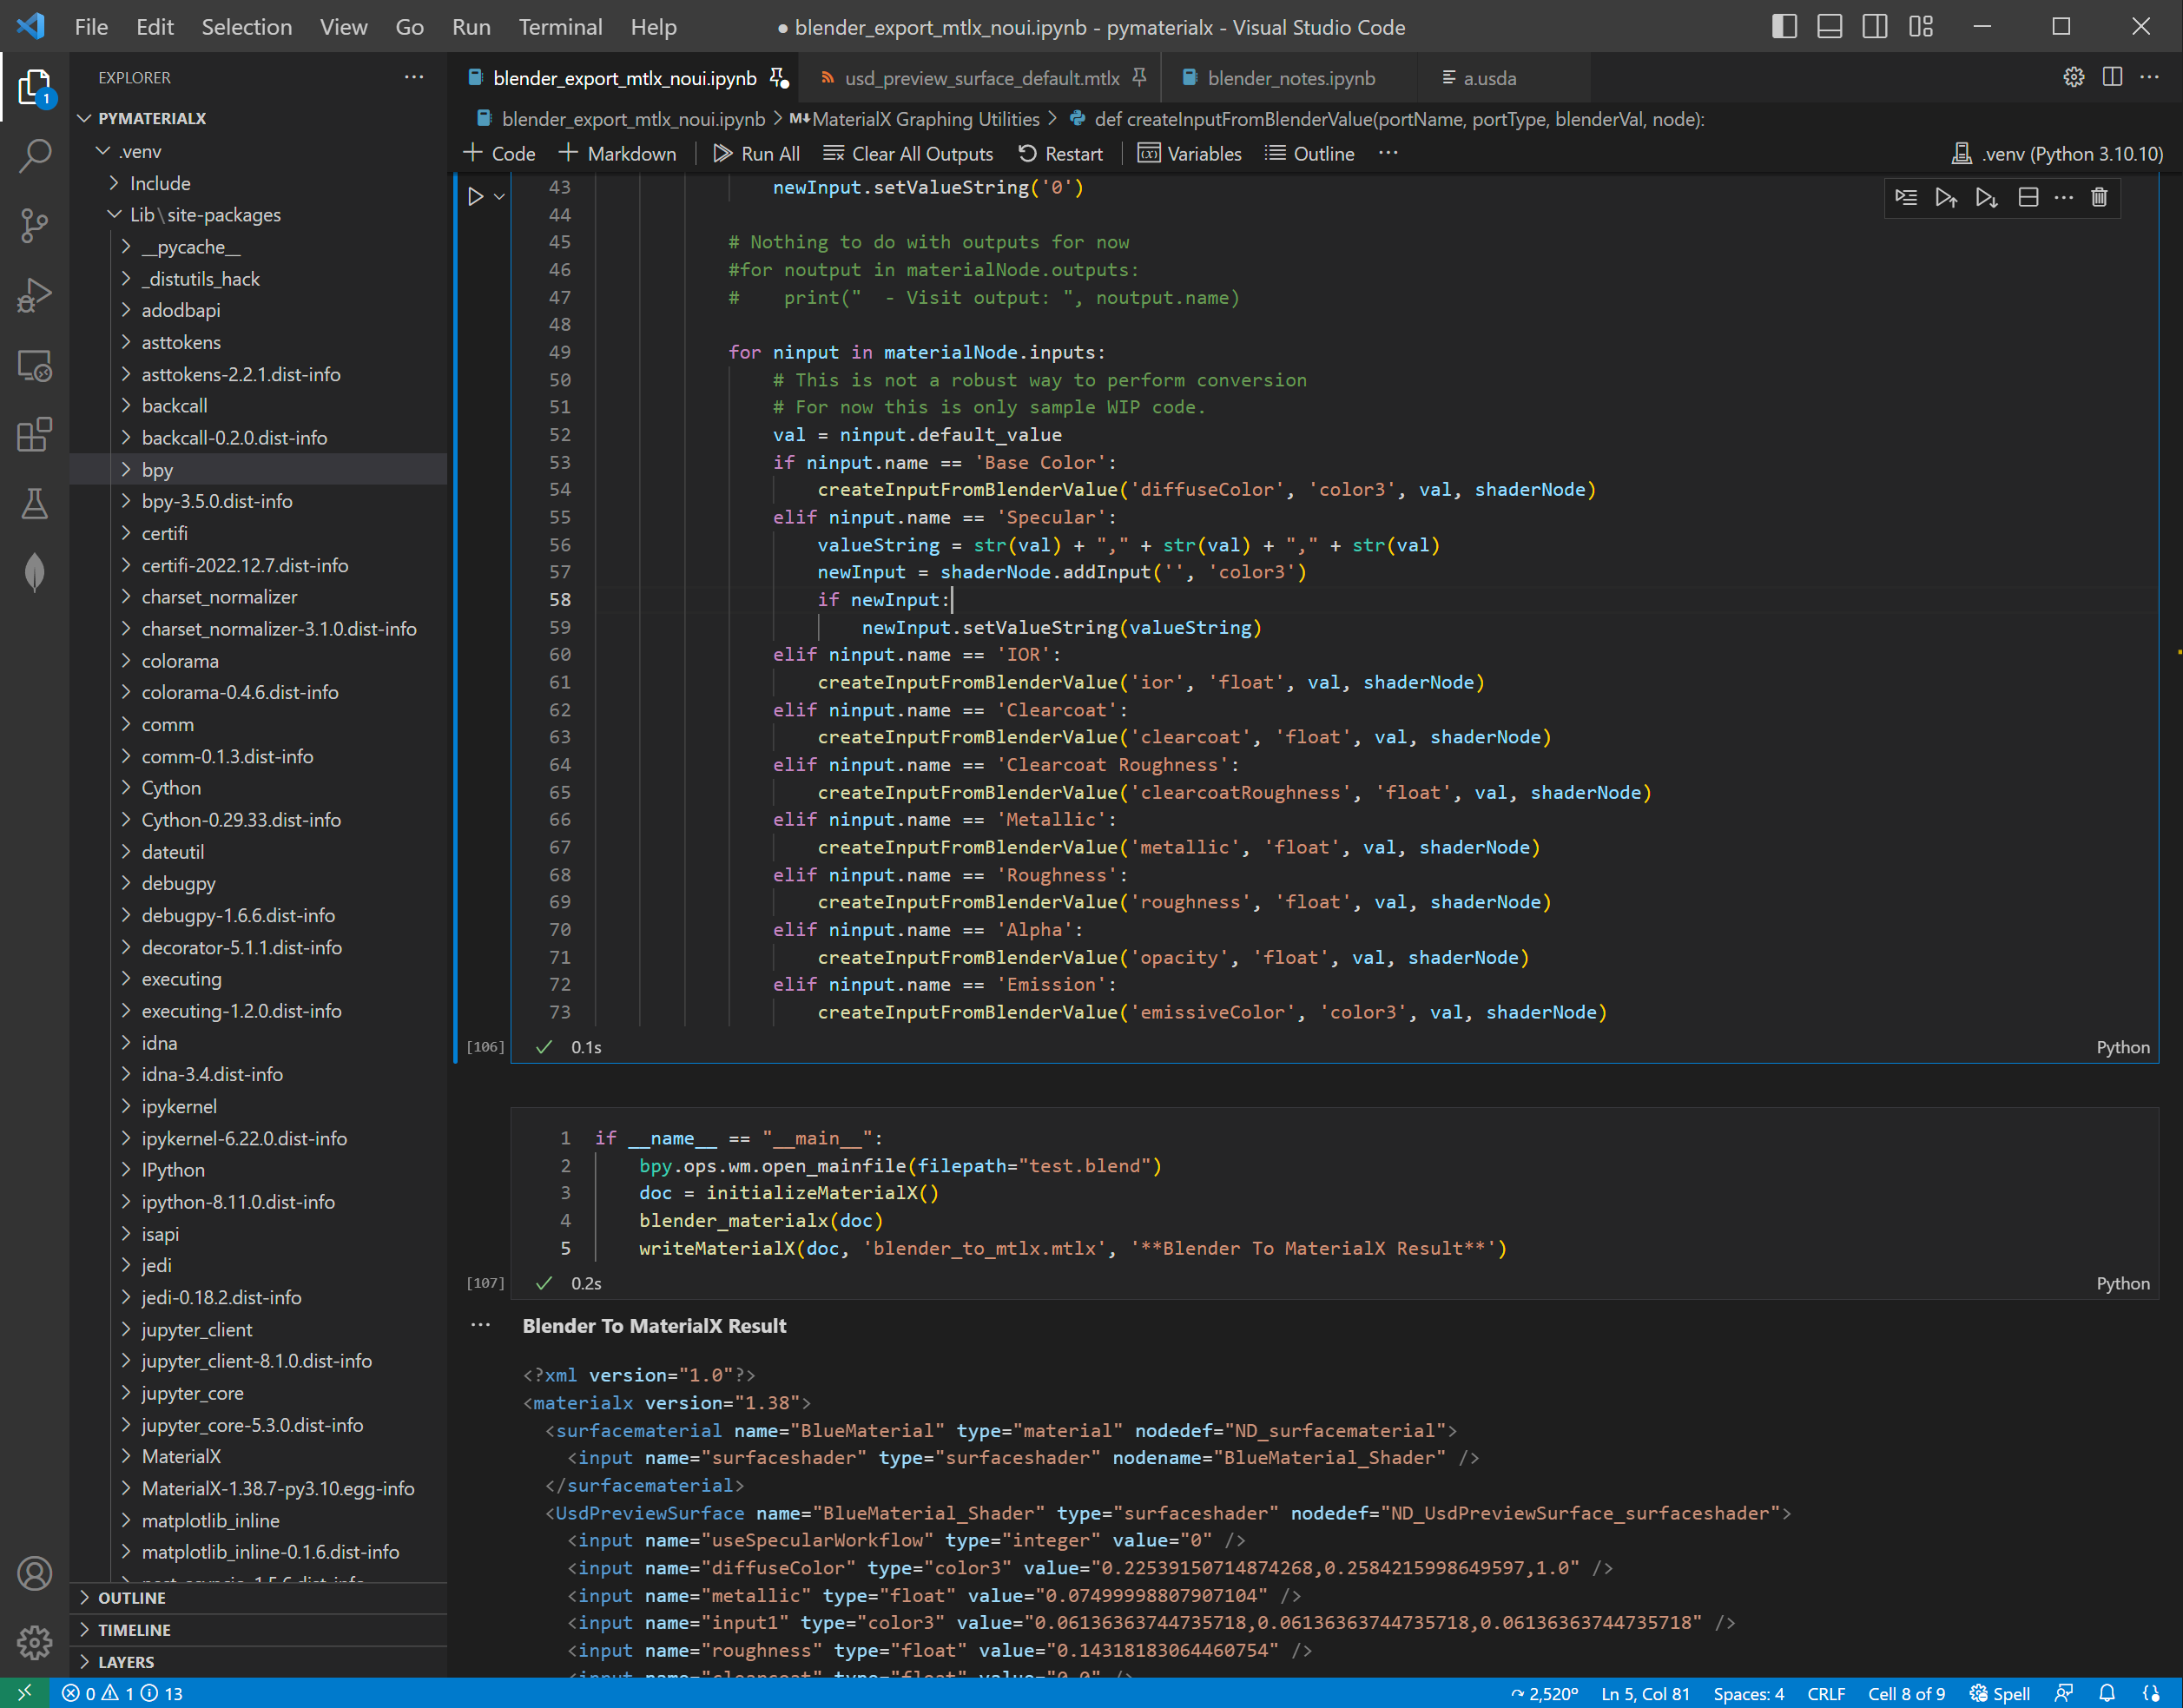Unpin the usd_preview_surface_default.mtlx tab
2183x1708 pixels.
pyautogui.click(x=1138, y=77)
